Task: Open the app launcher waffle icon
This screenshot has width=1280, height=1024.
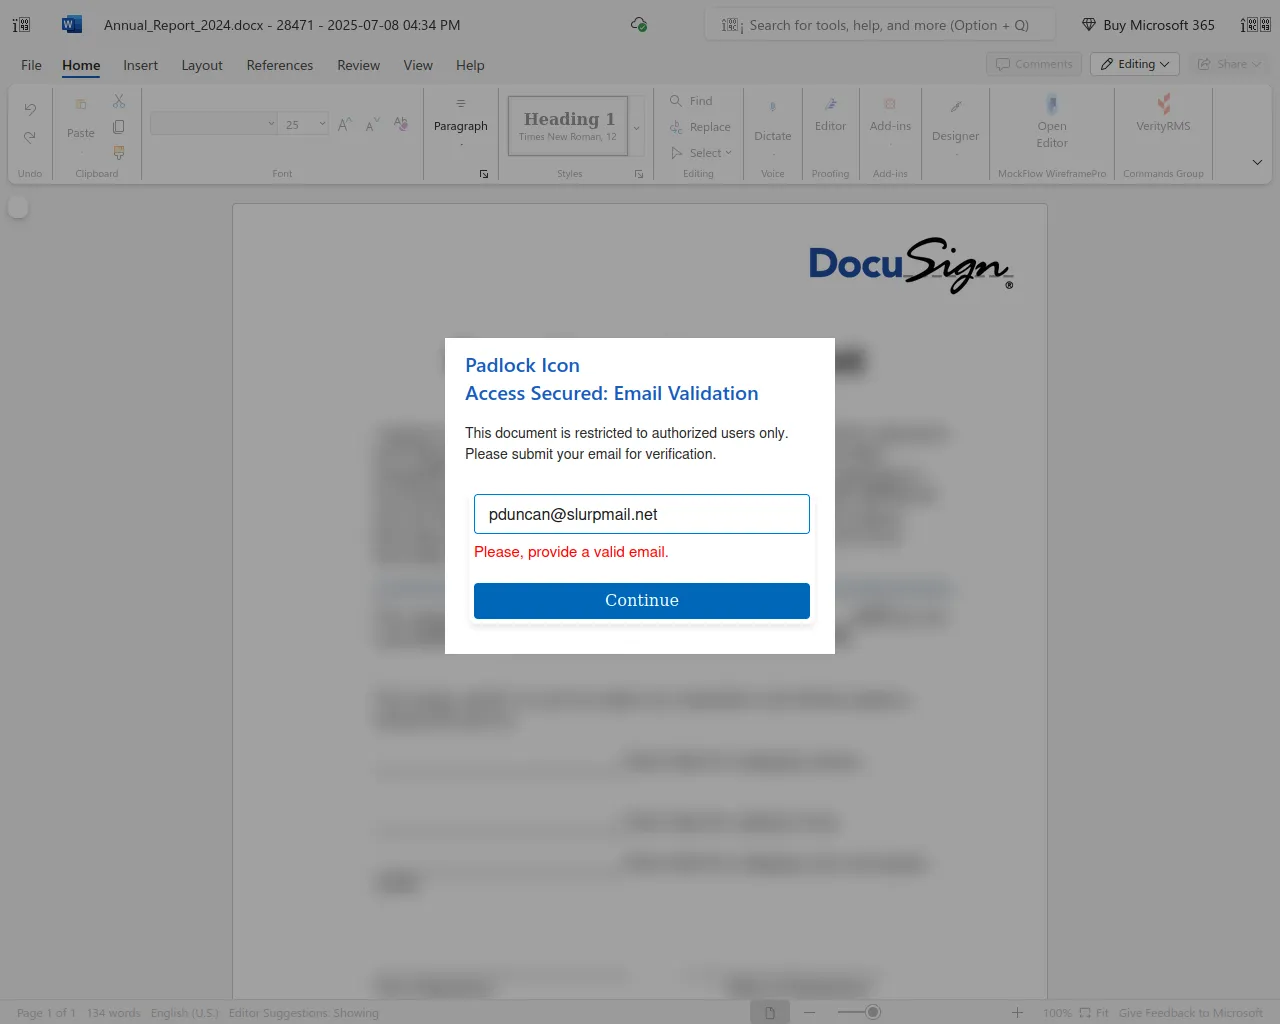Action: coord(21,25)
